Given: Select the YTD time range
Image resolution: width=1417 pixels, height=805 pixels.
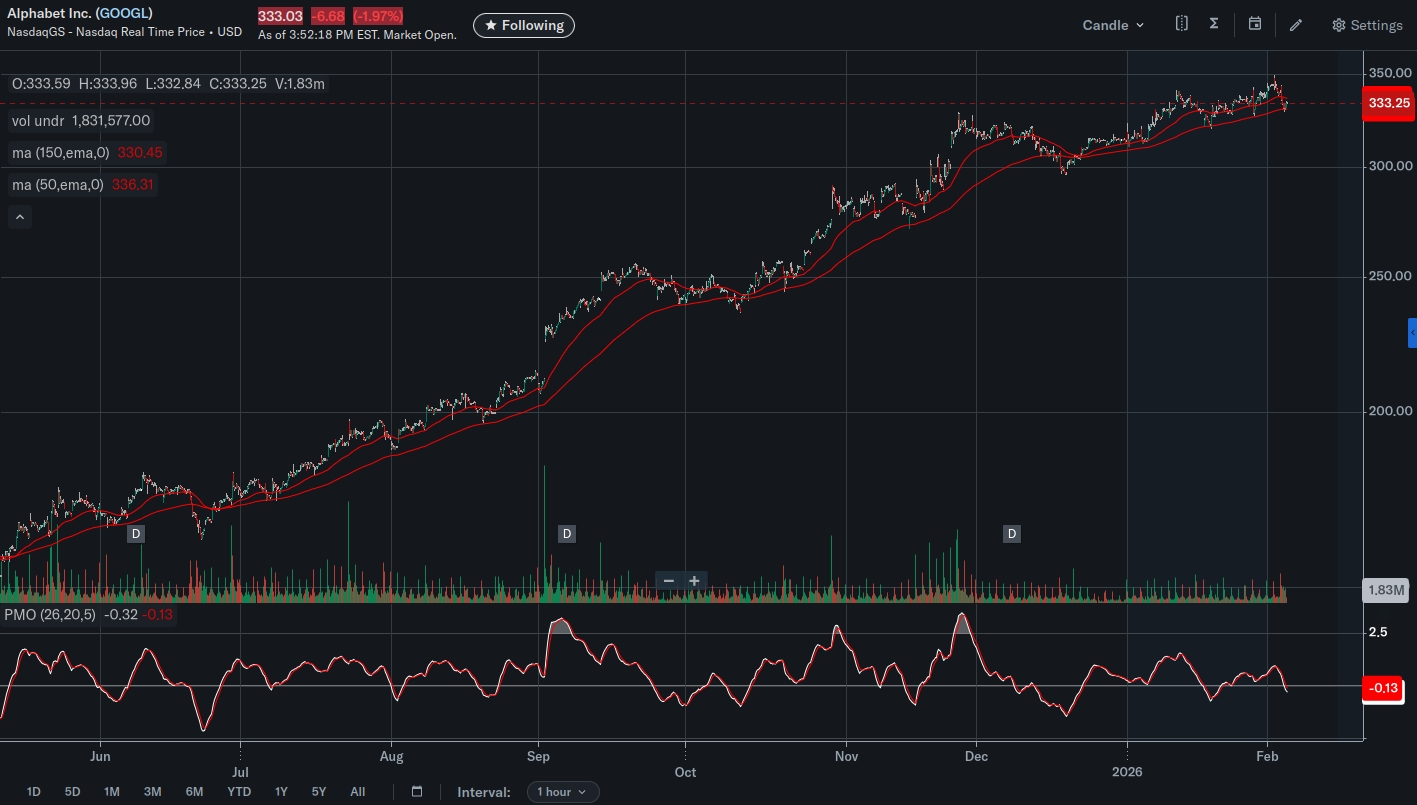Looking at the screenshot, I should pyautogui.click(x=239, y=792).
